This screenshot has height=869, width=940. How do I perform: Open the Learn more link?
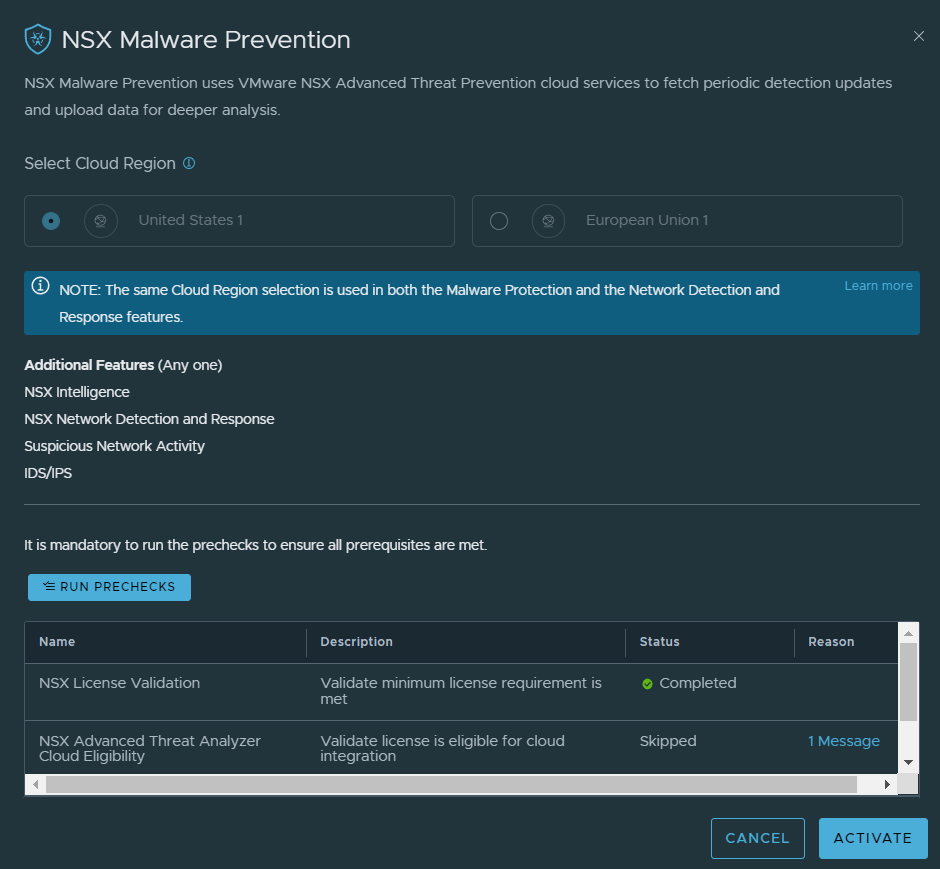pos(878,286)
